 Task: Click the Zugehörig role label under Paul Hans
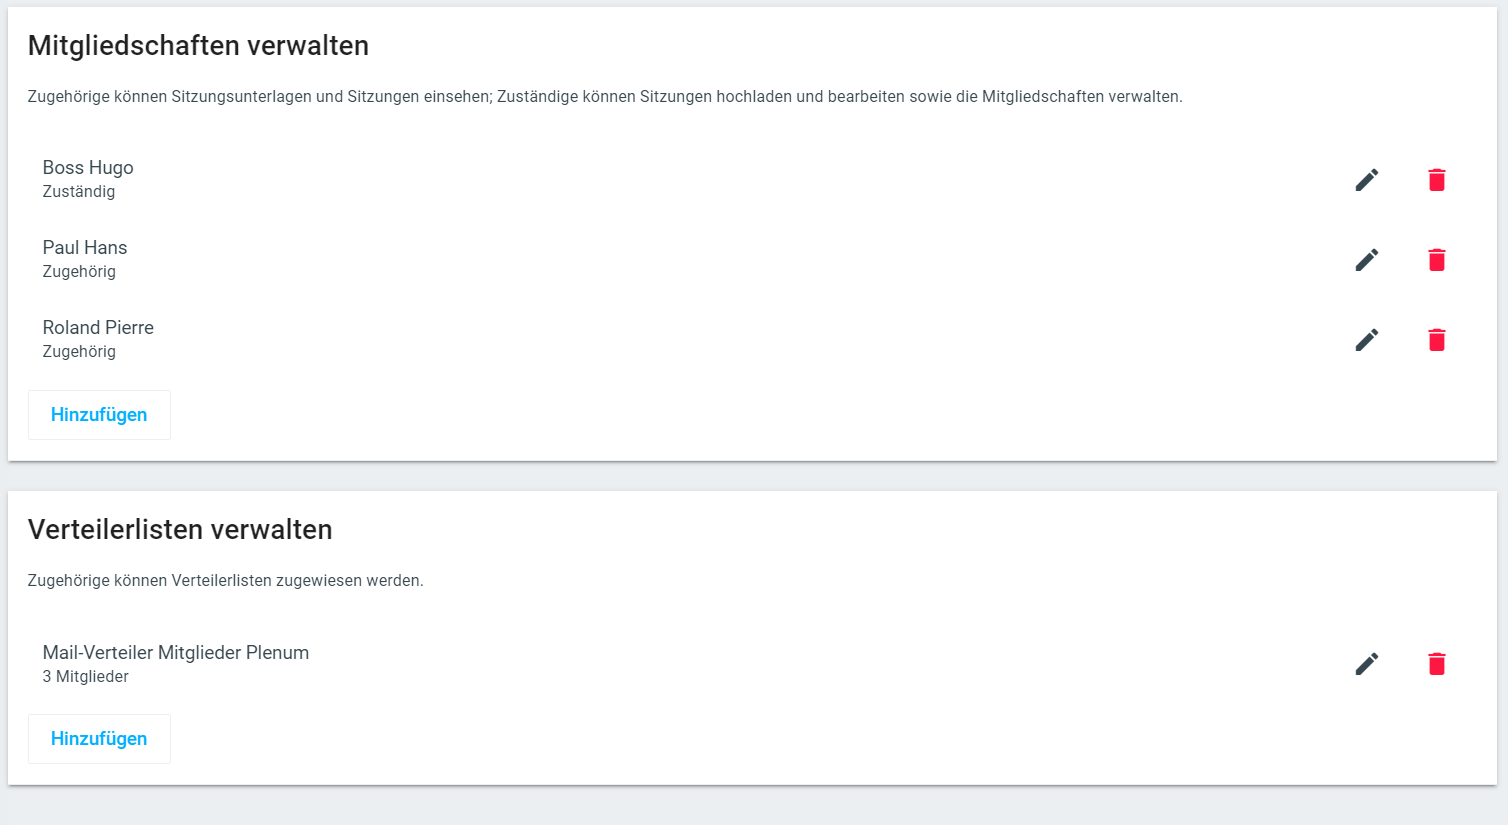click(x=79, y=272)
